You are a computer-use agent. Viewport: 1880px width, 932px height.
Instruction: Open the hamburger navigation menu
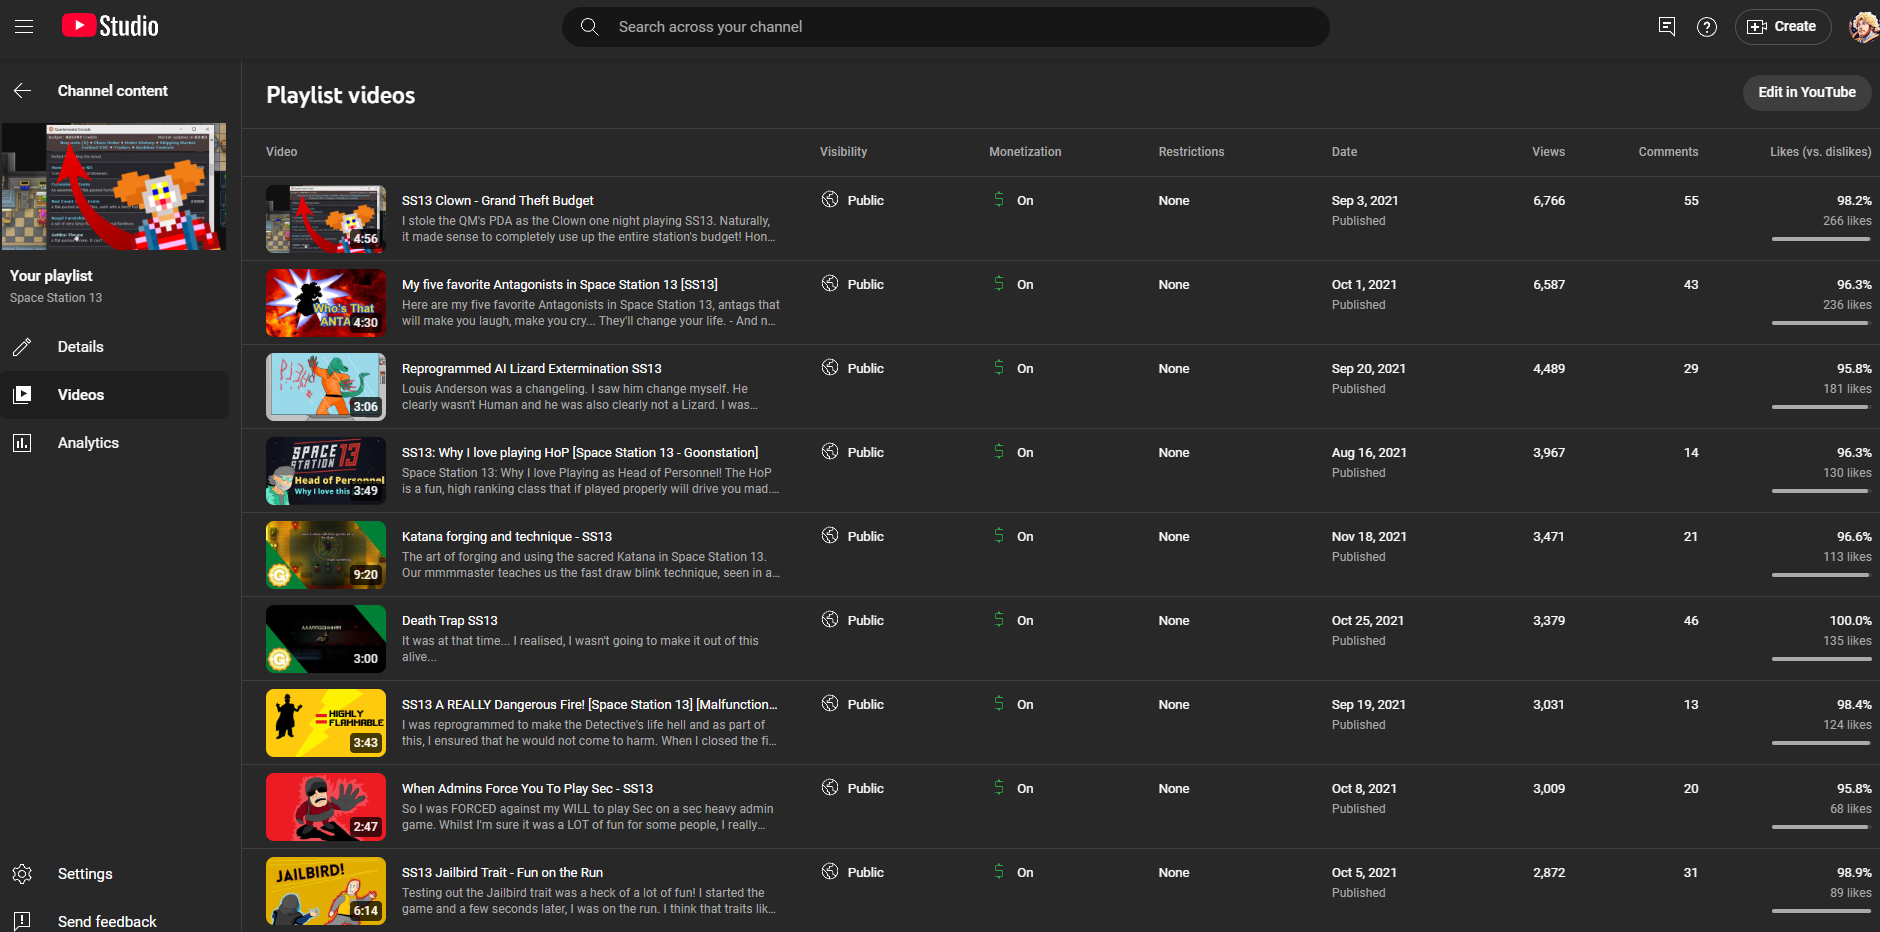click(24, 27)
